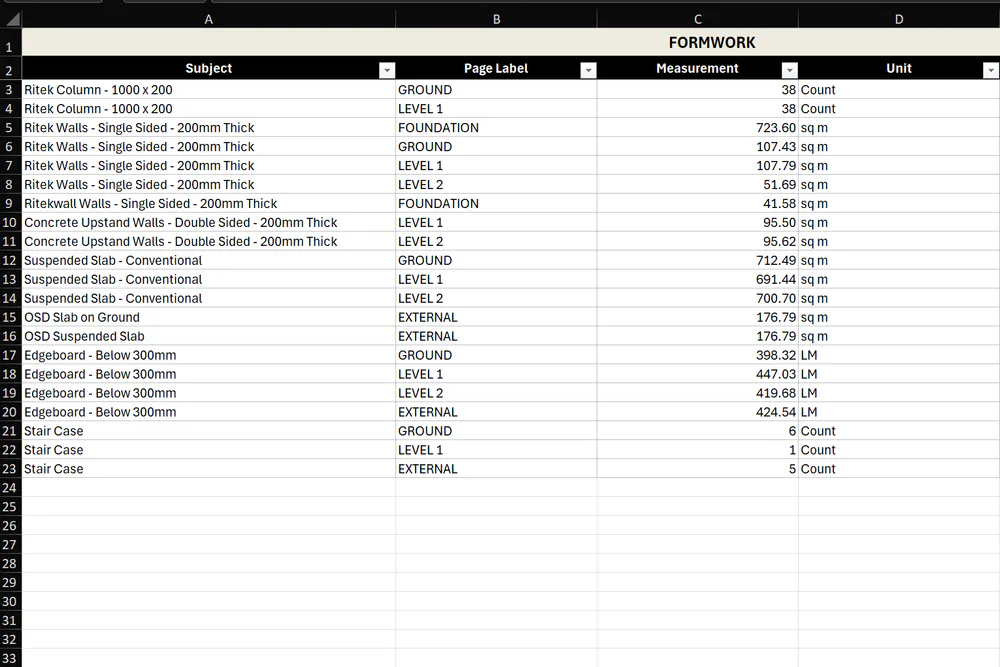Click the select-all corner triangle
The height and width of the screenshot is (667, 1000).
click(11, 19)
